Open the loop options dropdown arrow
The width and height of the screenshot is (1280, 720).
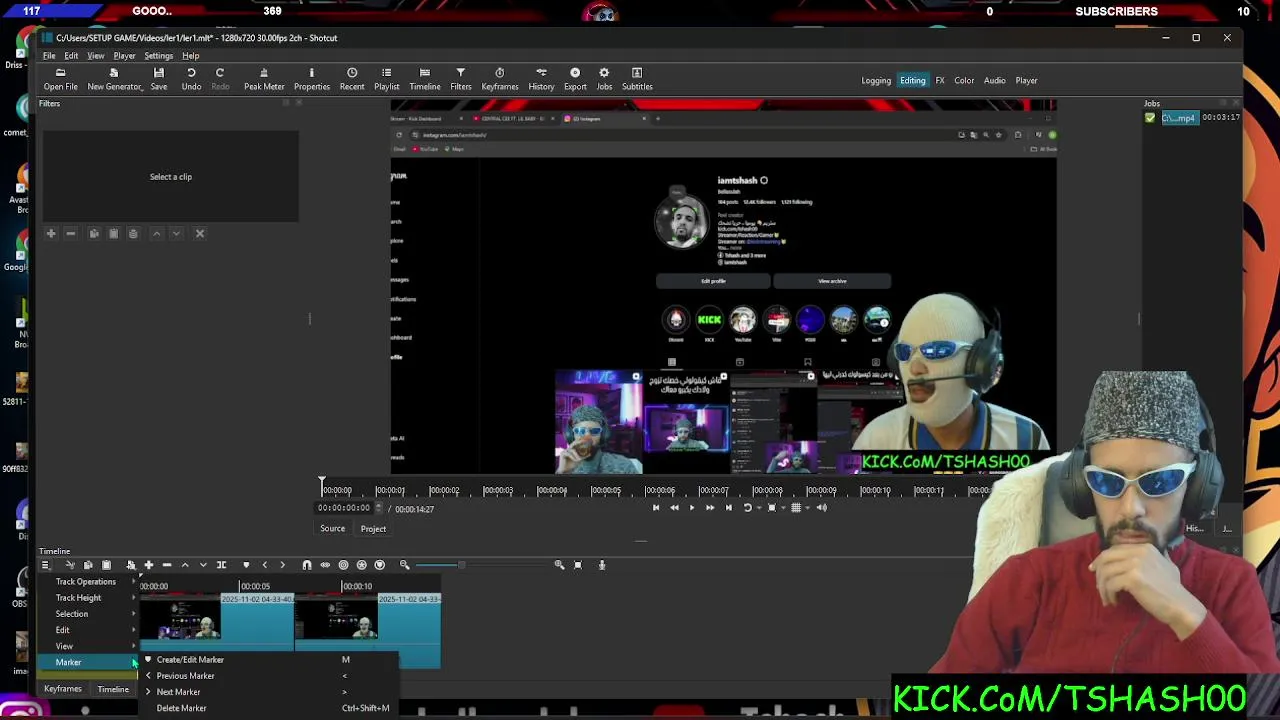[x=757, y=508]
